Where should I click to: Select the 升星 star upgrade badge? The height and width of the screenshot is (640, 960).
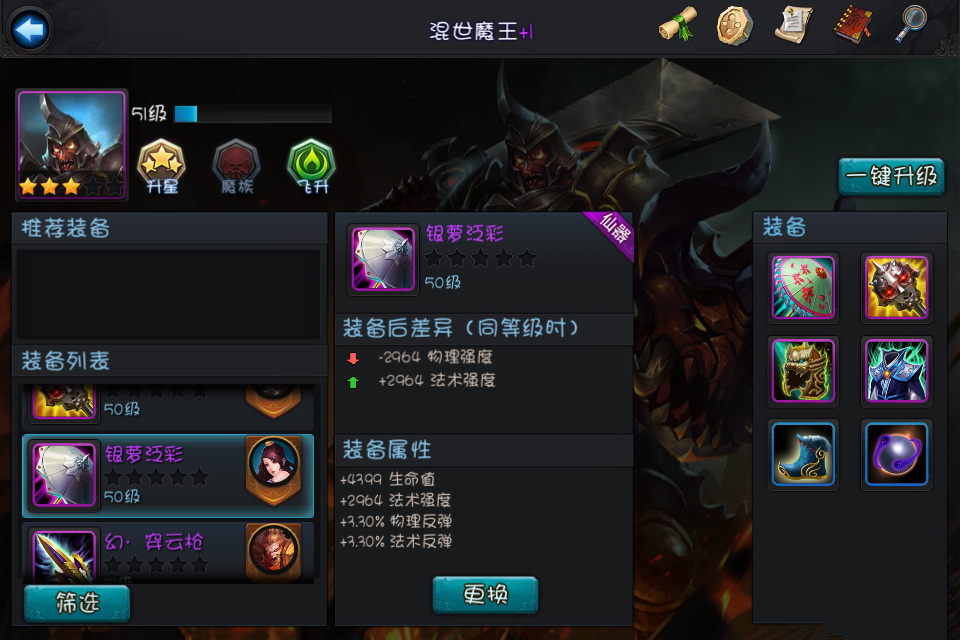(161, 167)
